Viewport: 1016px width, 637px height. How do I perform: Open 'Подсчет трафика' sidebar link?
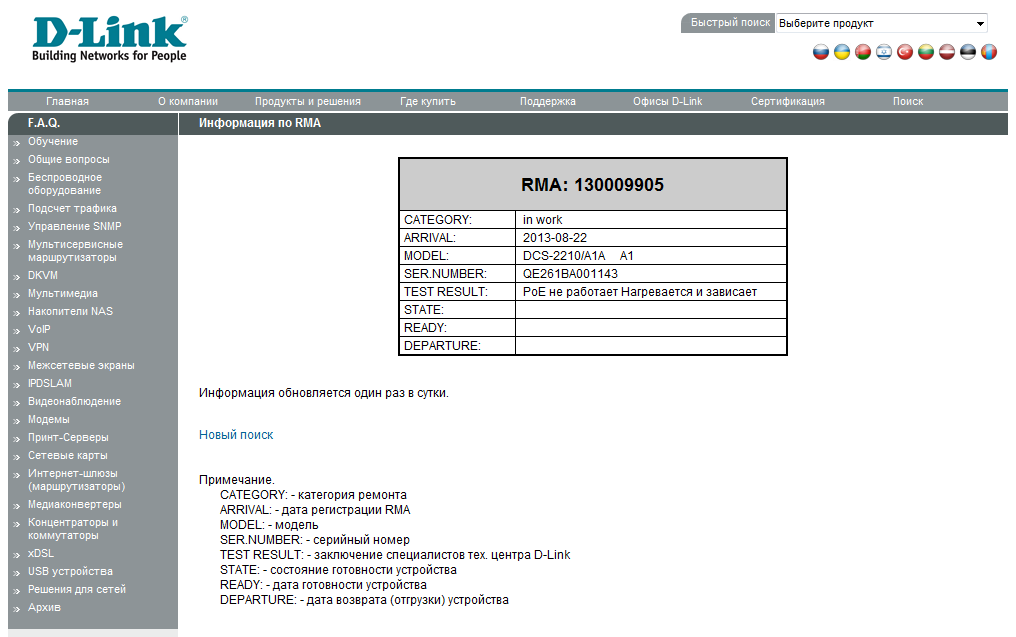tap(72, 209)
